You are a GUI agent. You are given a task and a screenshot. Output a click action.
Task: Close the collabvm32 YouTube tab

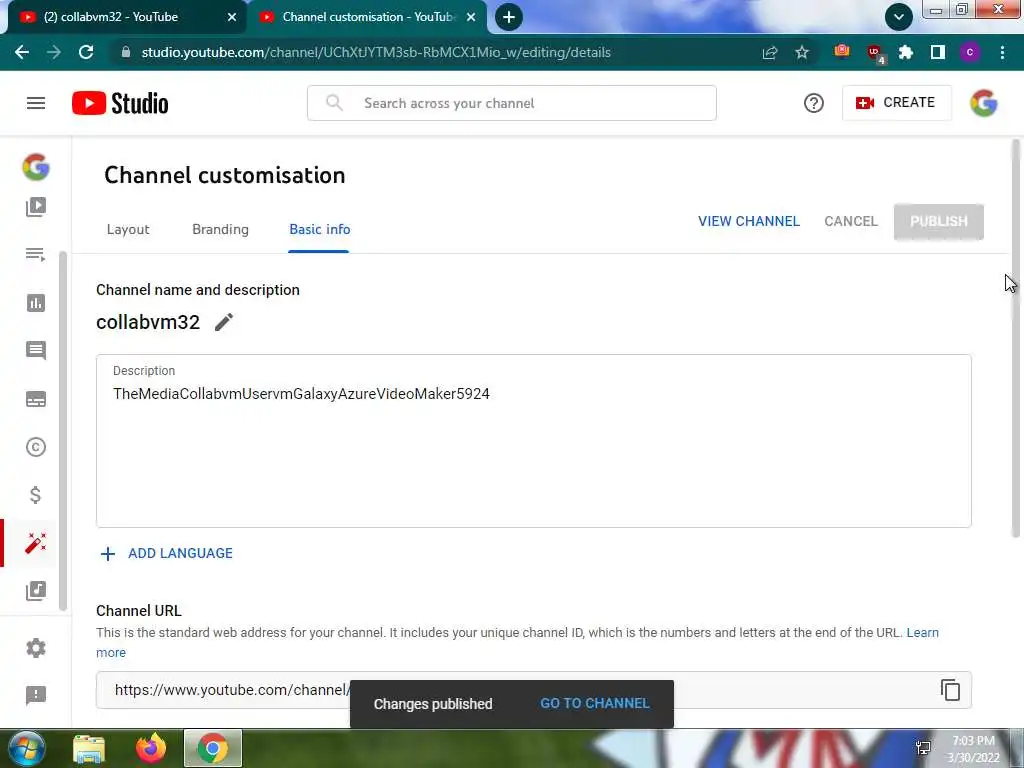tap(232, 17)
